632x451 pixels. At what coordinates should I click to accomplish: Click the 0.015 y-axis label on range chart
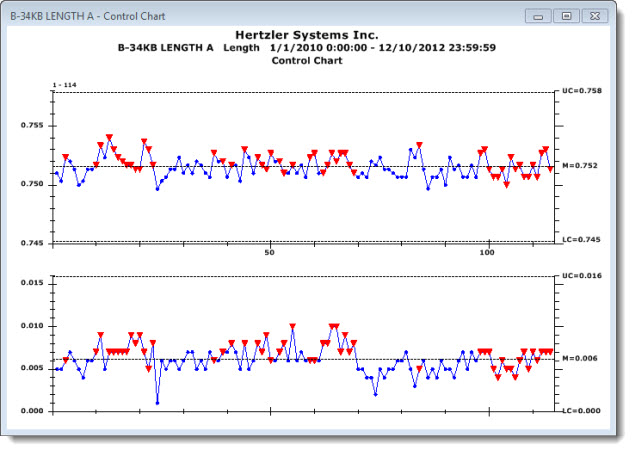click(32, 283)
